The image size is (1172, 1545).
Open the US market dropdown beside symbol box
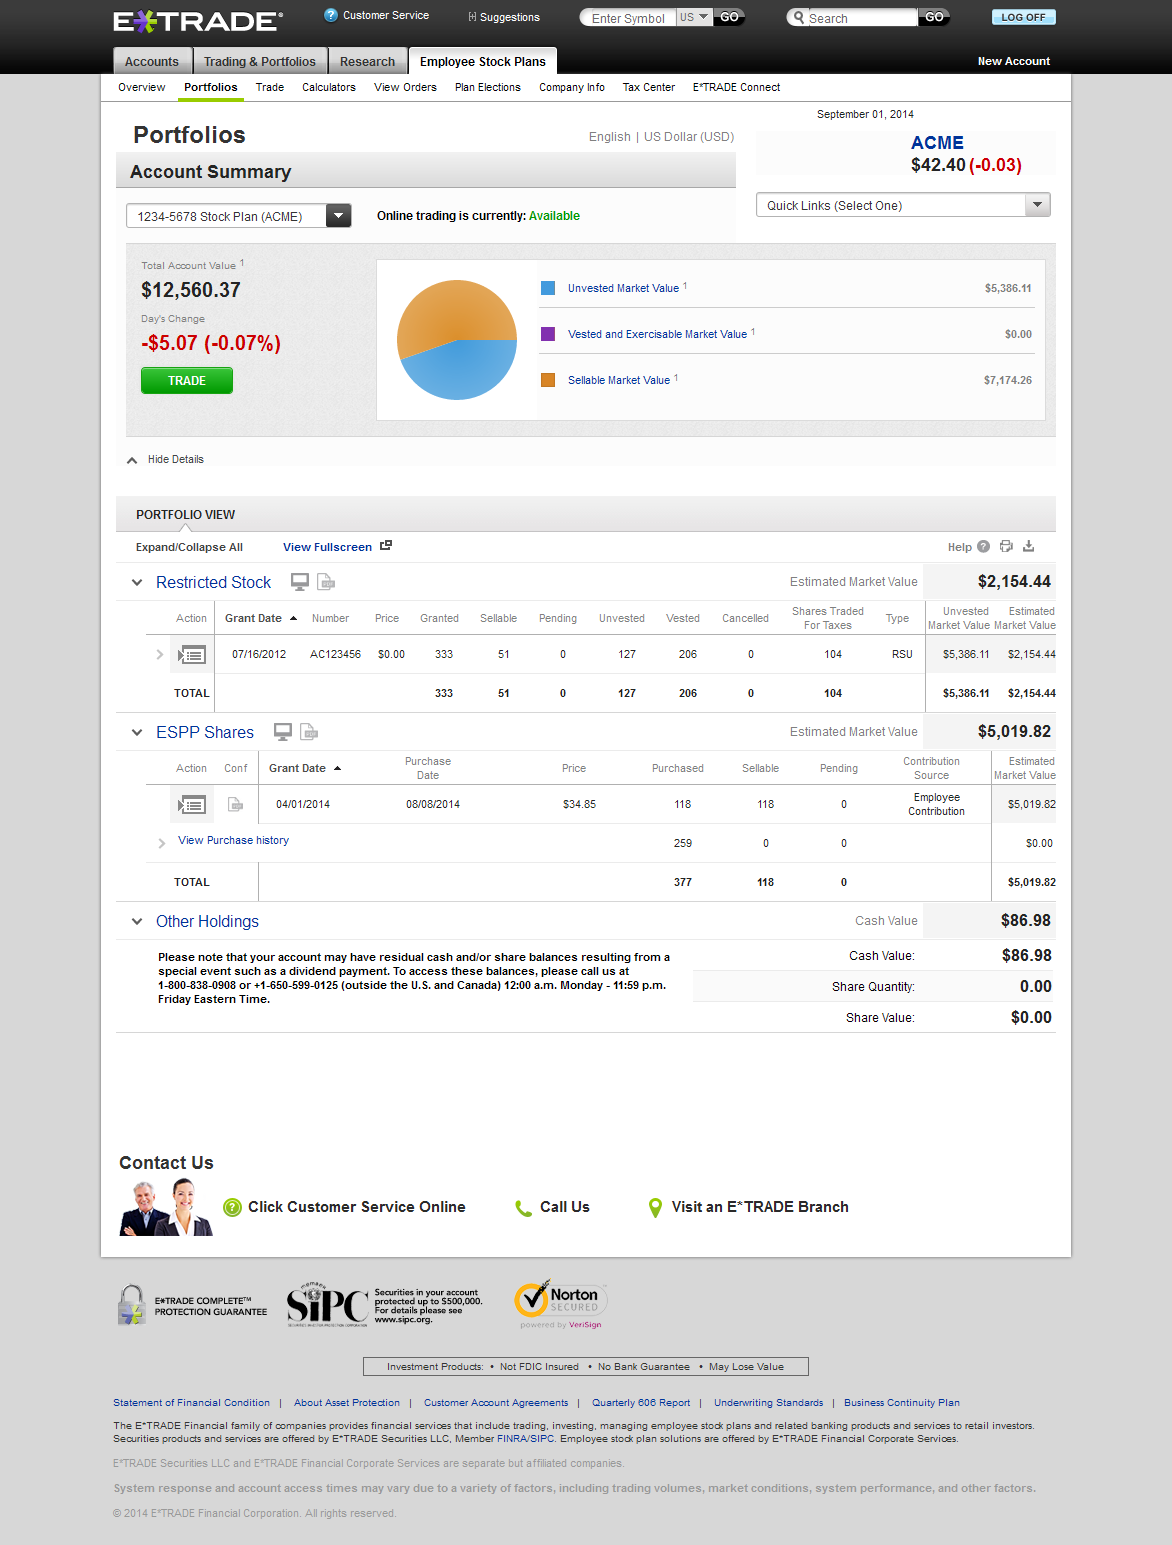coord(695,17)
